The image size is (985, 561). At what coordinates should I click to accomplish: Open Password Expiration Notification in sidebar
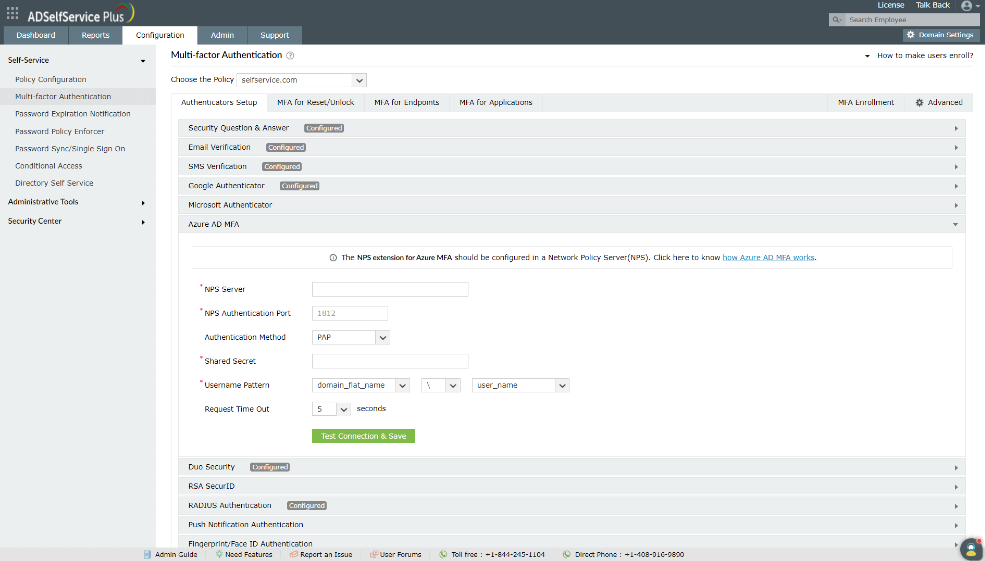(73, 114)
